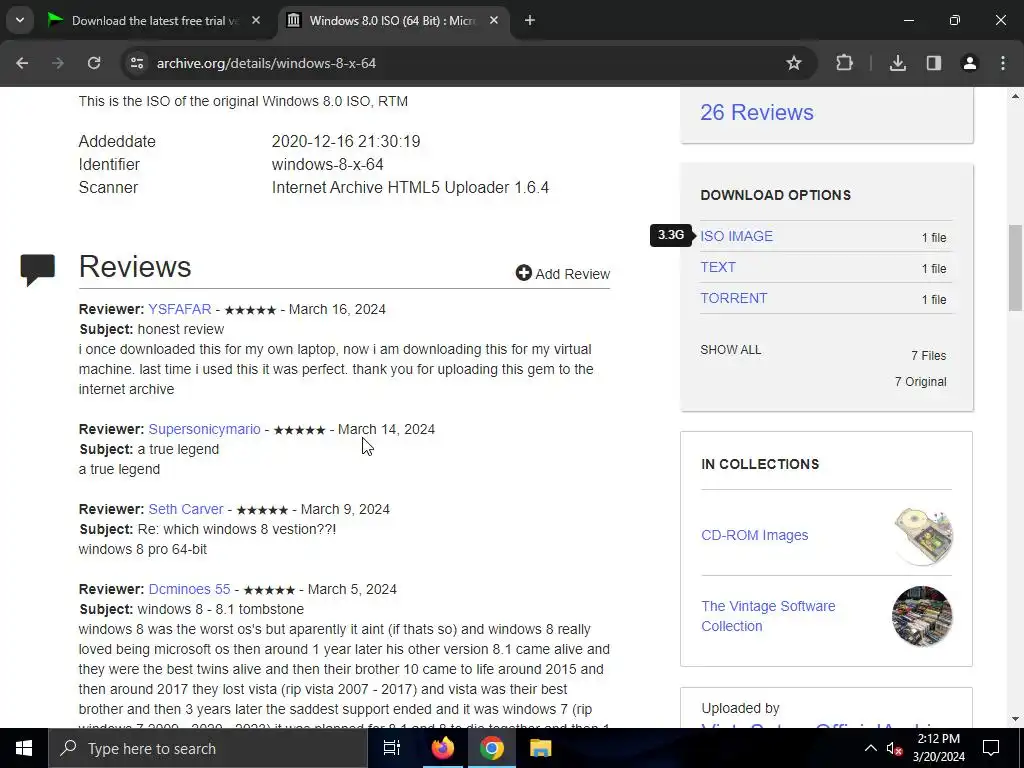Open the notification center icon
1024x768 pixels.
991,748
